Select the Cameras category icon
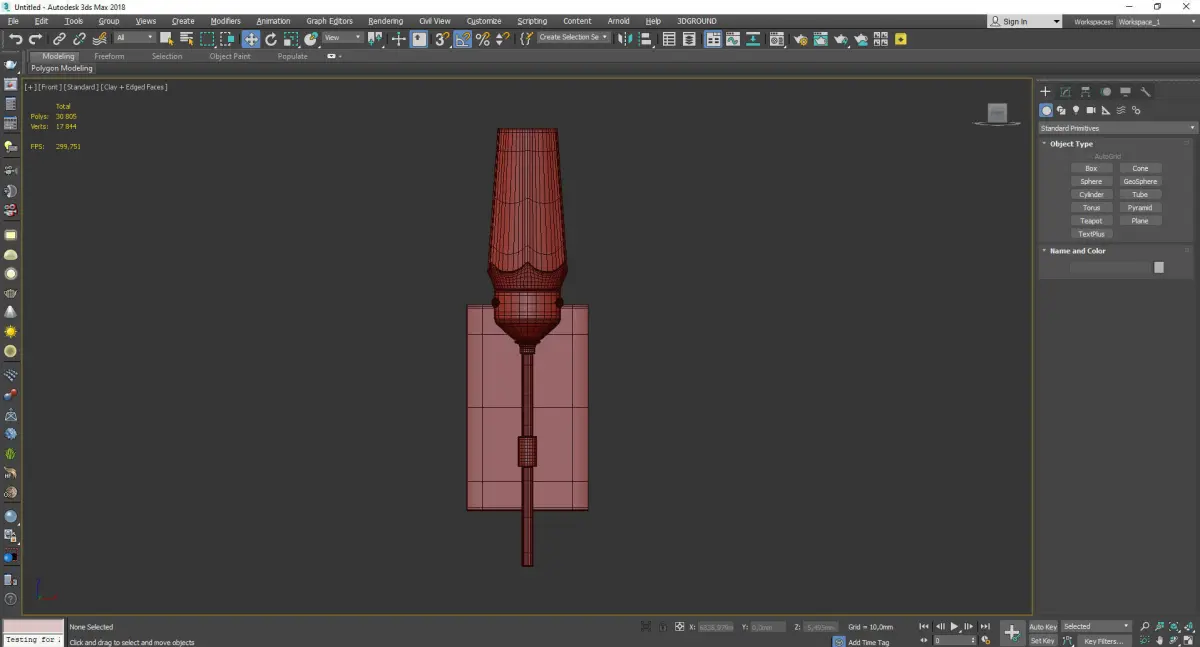The width and height of the screenshot is (1200, 647). pyautogui.click(x=1091, y=110)
